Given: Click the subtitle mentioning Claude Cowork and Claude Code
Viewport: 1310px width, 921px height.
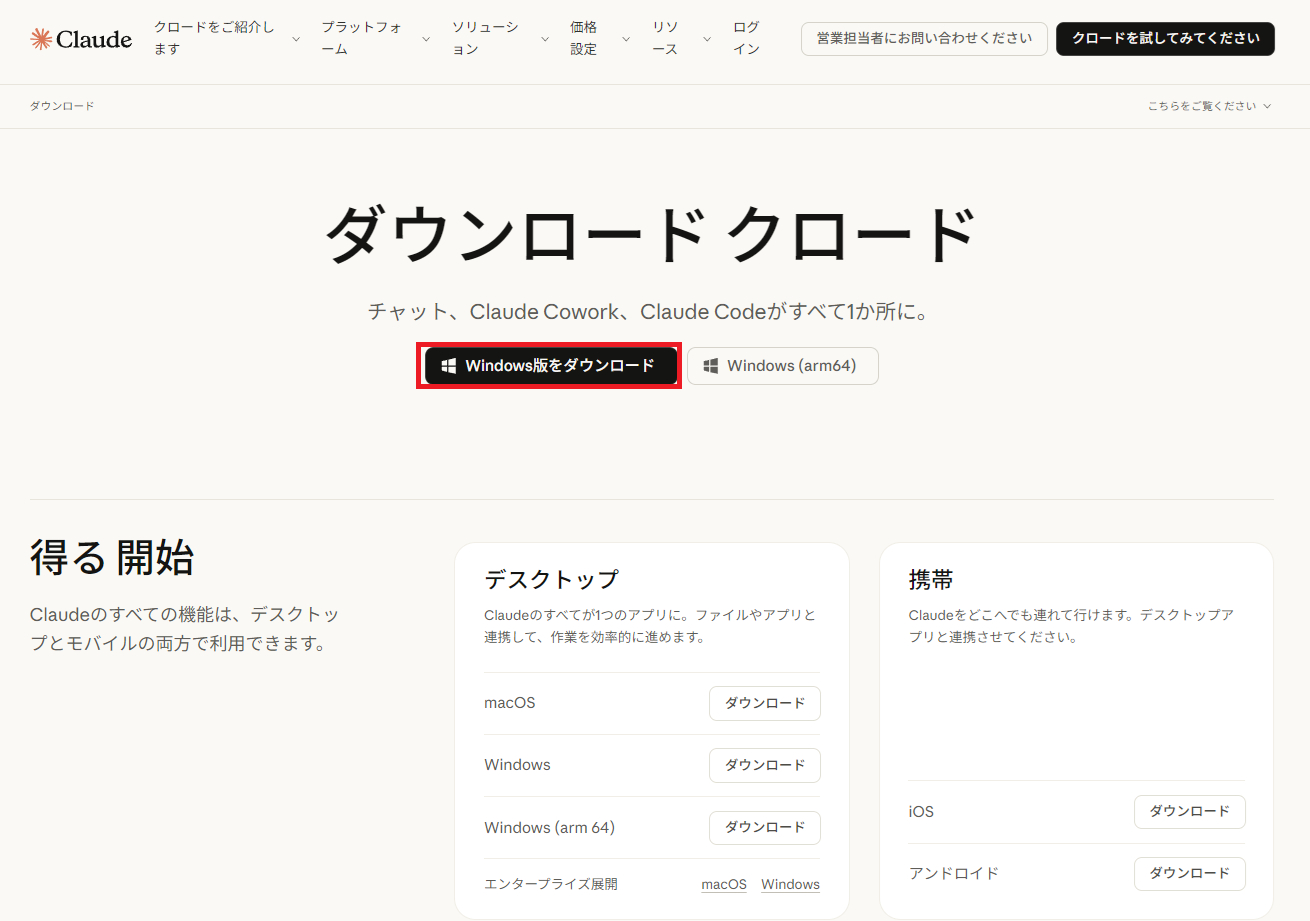Looking at the screenshot, I should pos(651,312).
